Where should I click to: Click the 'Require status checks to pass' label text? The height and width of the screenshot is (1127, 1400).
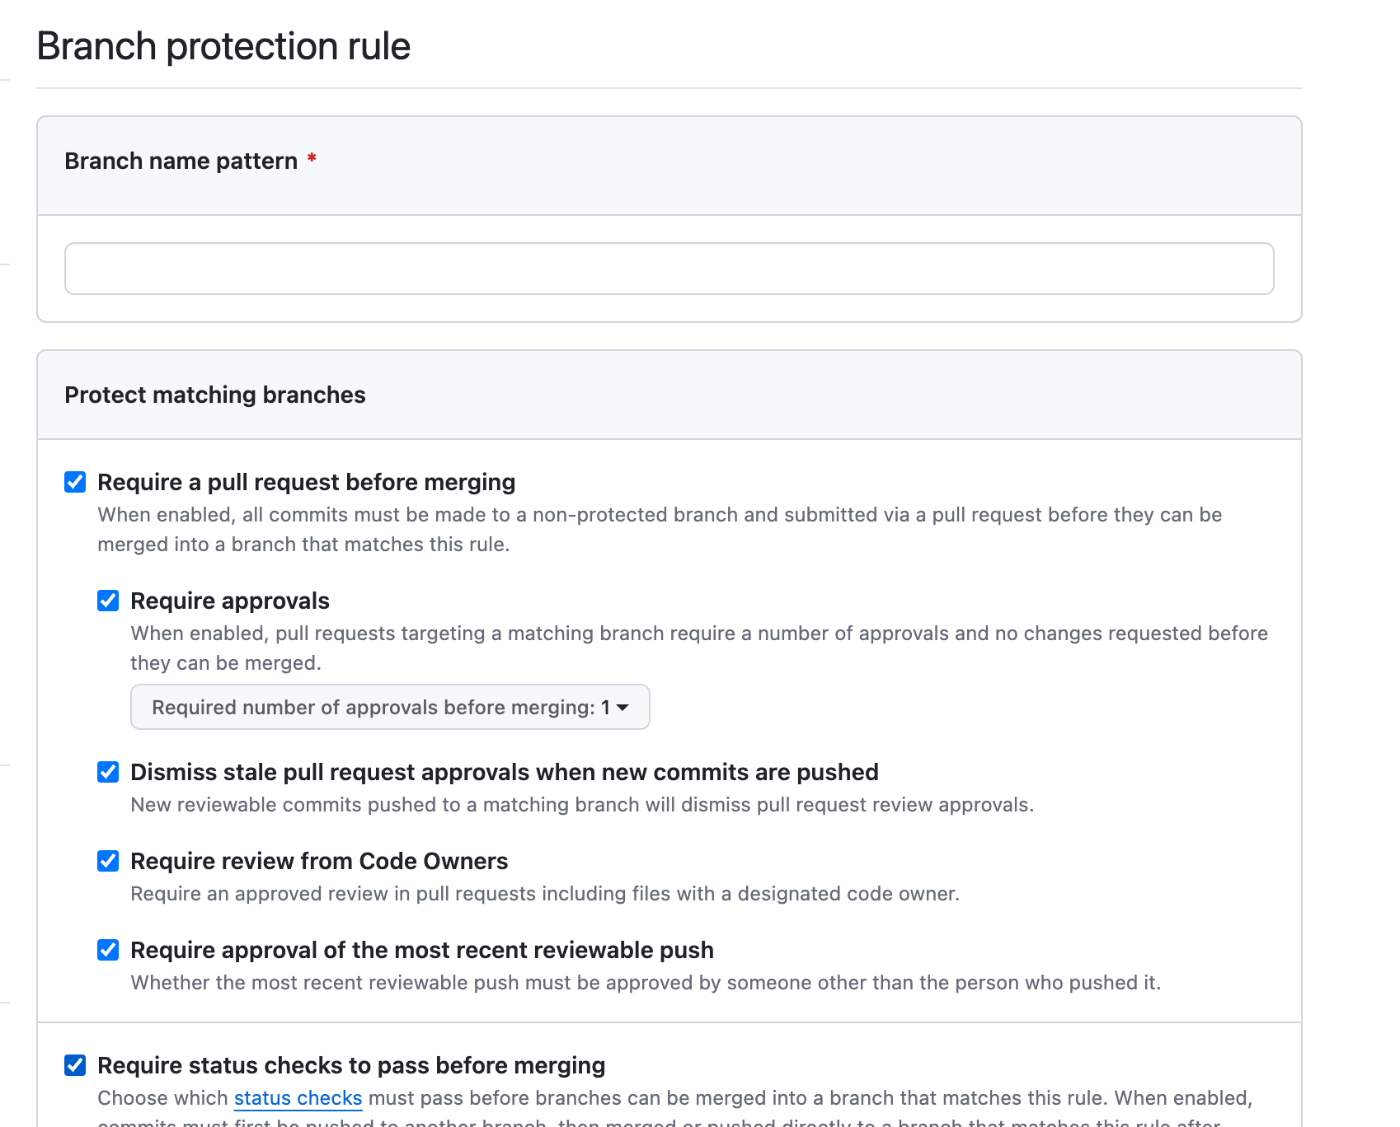(x=351, y=1065)
